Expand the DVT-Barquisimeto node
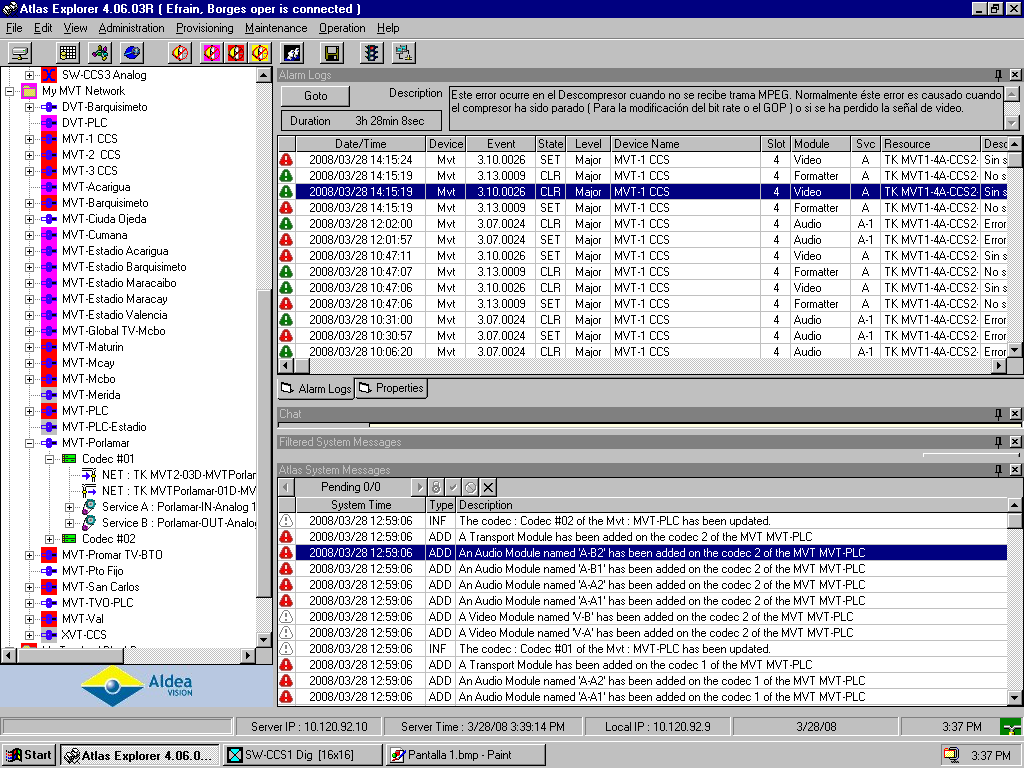The height and width of the screenshot is (768, 1024). (29, 107)
